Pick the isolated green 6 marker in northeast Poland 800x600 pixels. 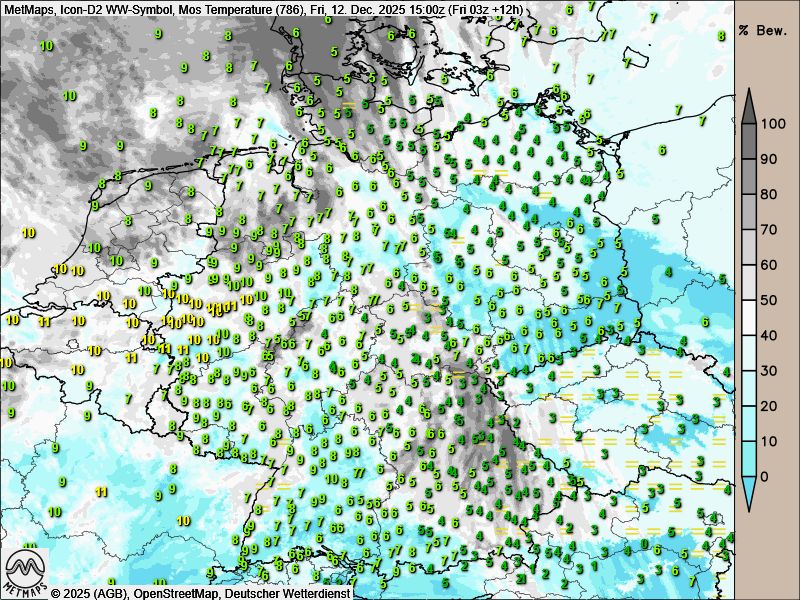[662, 150]
